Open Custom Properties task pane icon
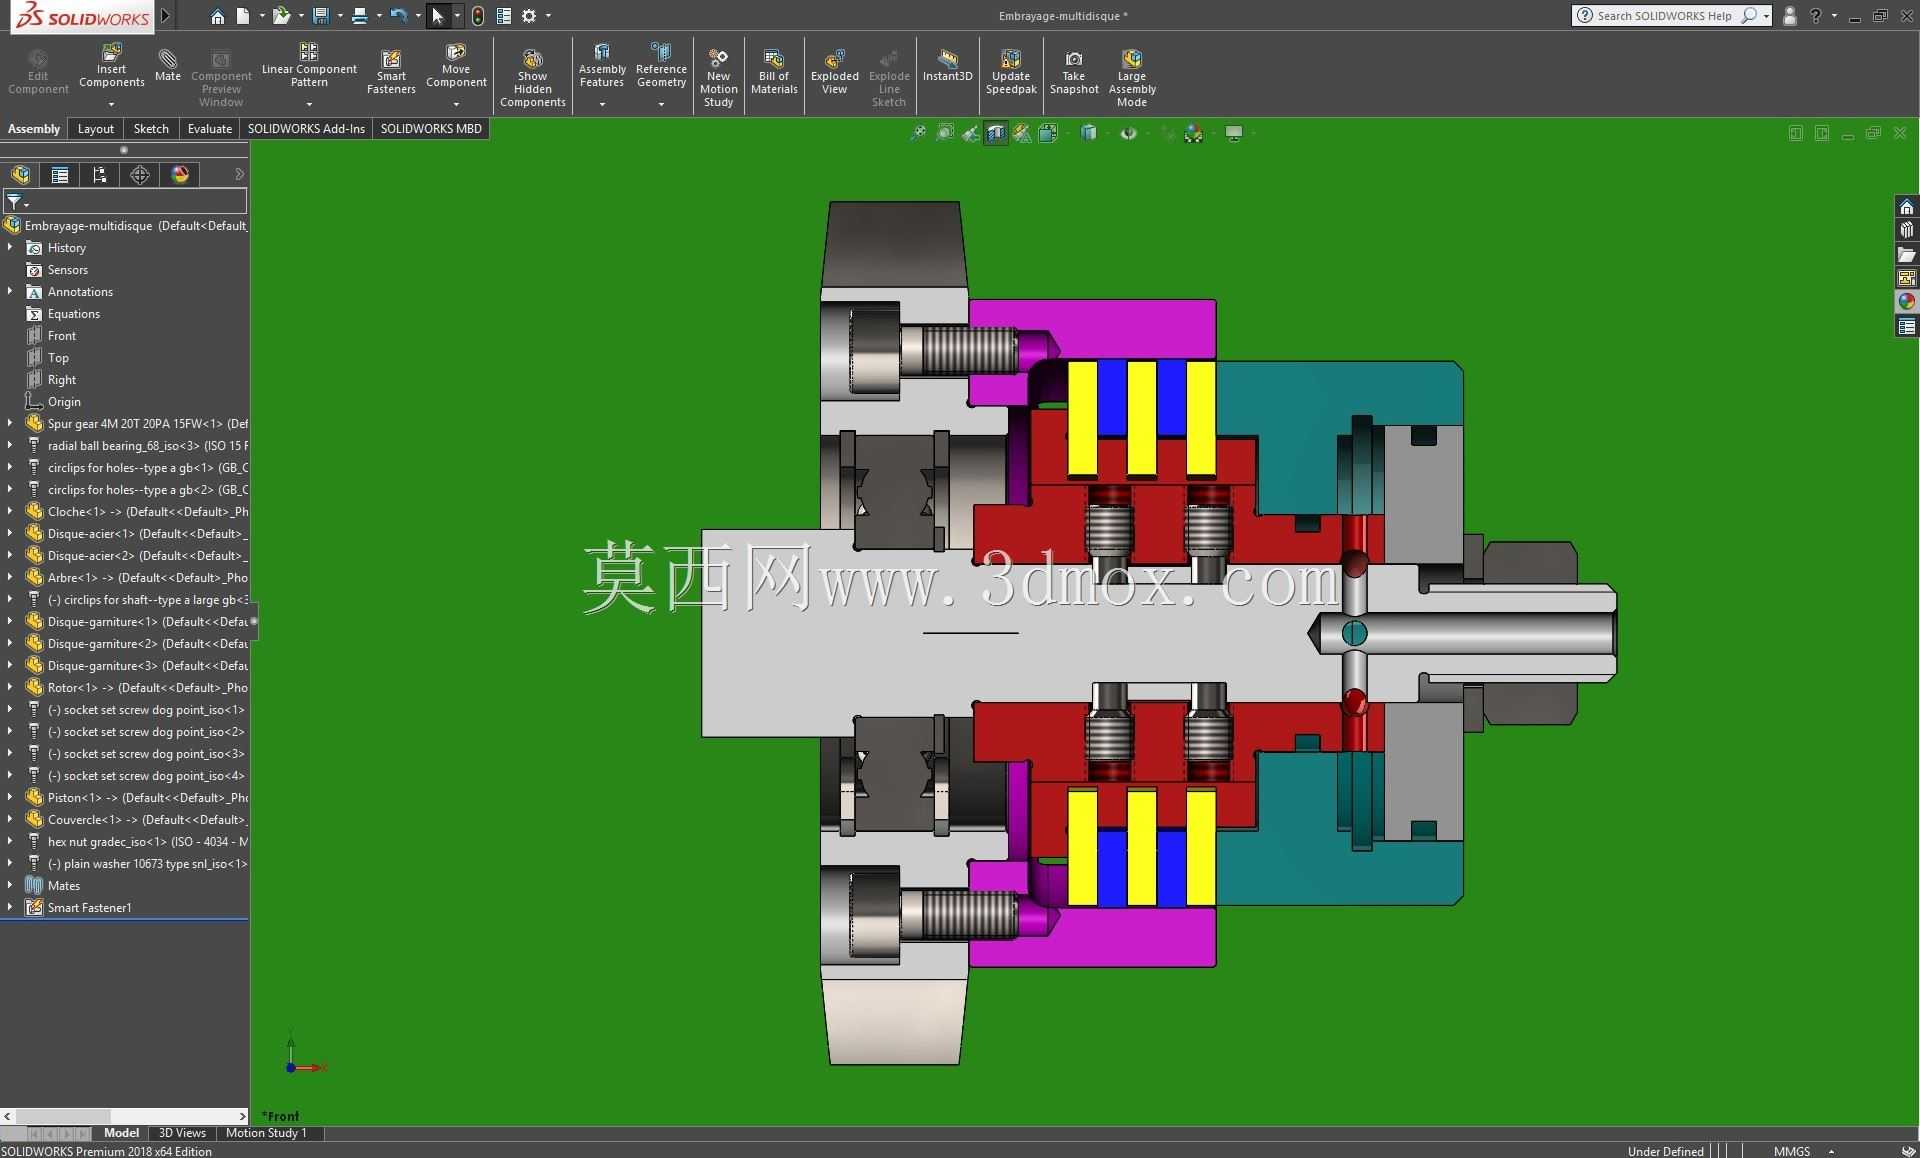The height and width of the screenshot is (1158, 1920). coord(1907,326)
